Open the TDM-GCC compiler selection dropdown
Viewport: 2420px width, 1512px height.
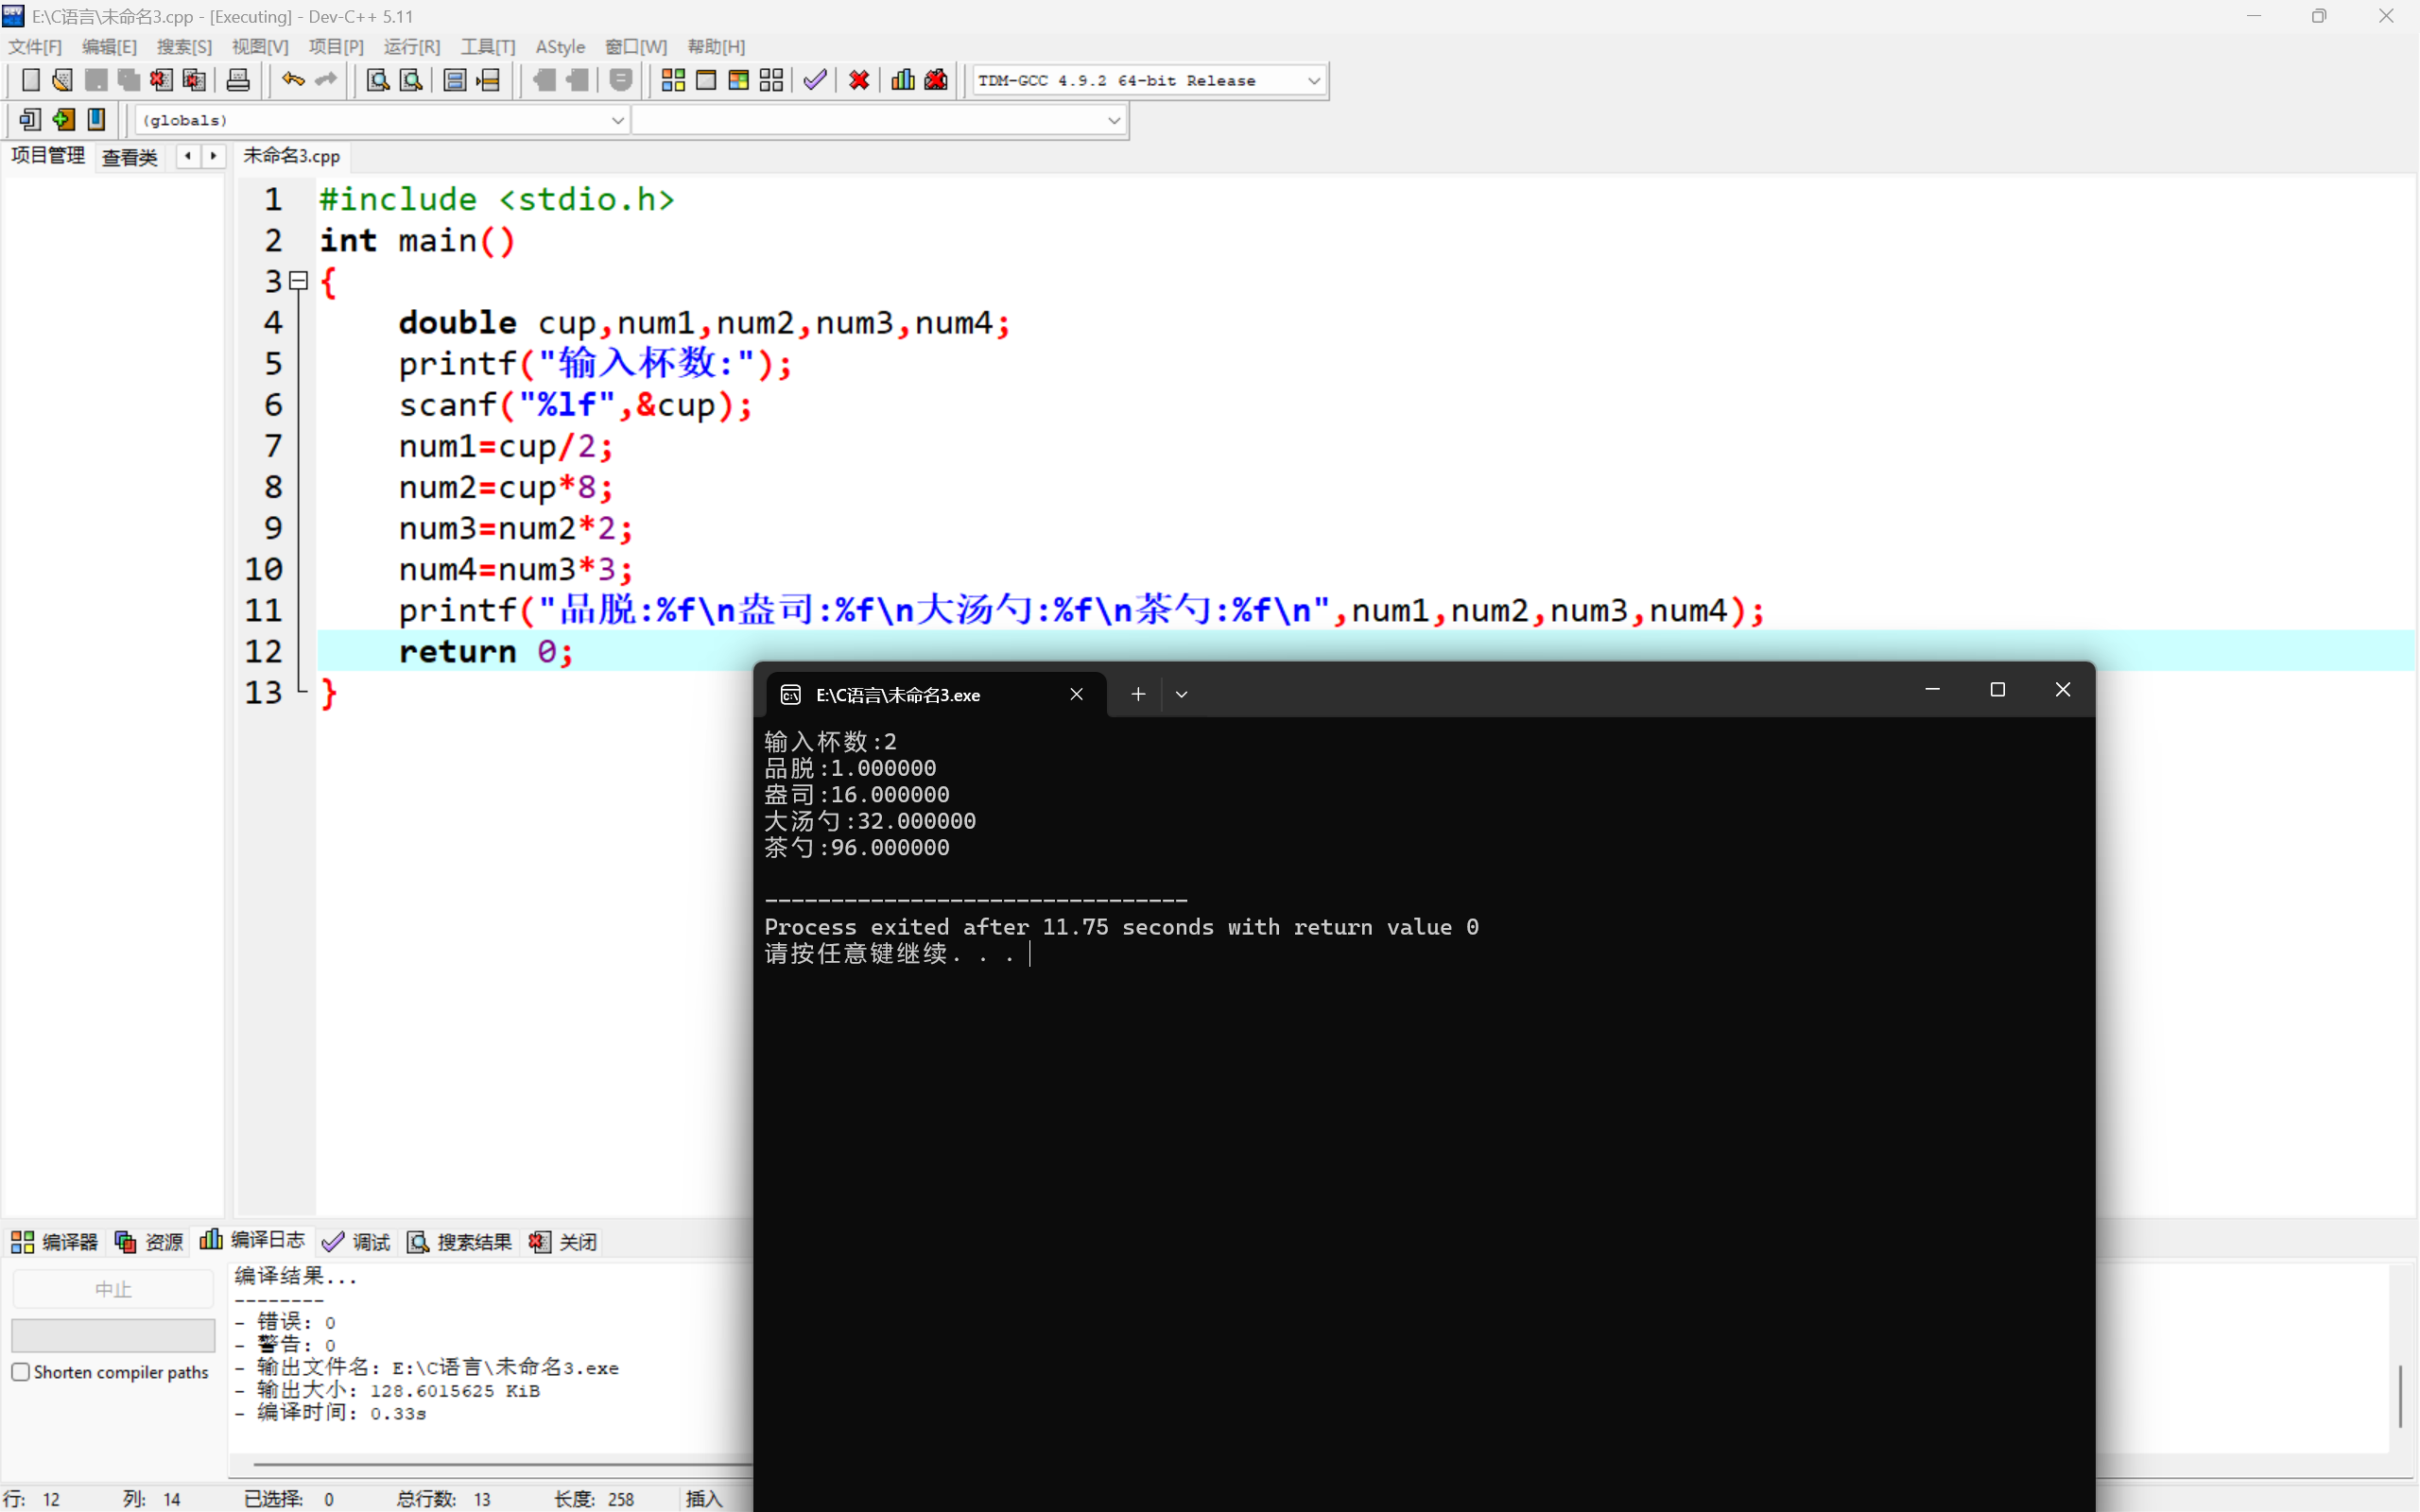1313,81
